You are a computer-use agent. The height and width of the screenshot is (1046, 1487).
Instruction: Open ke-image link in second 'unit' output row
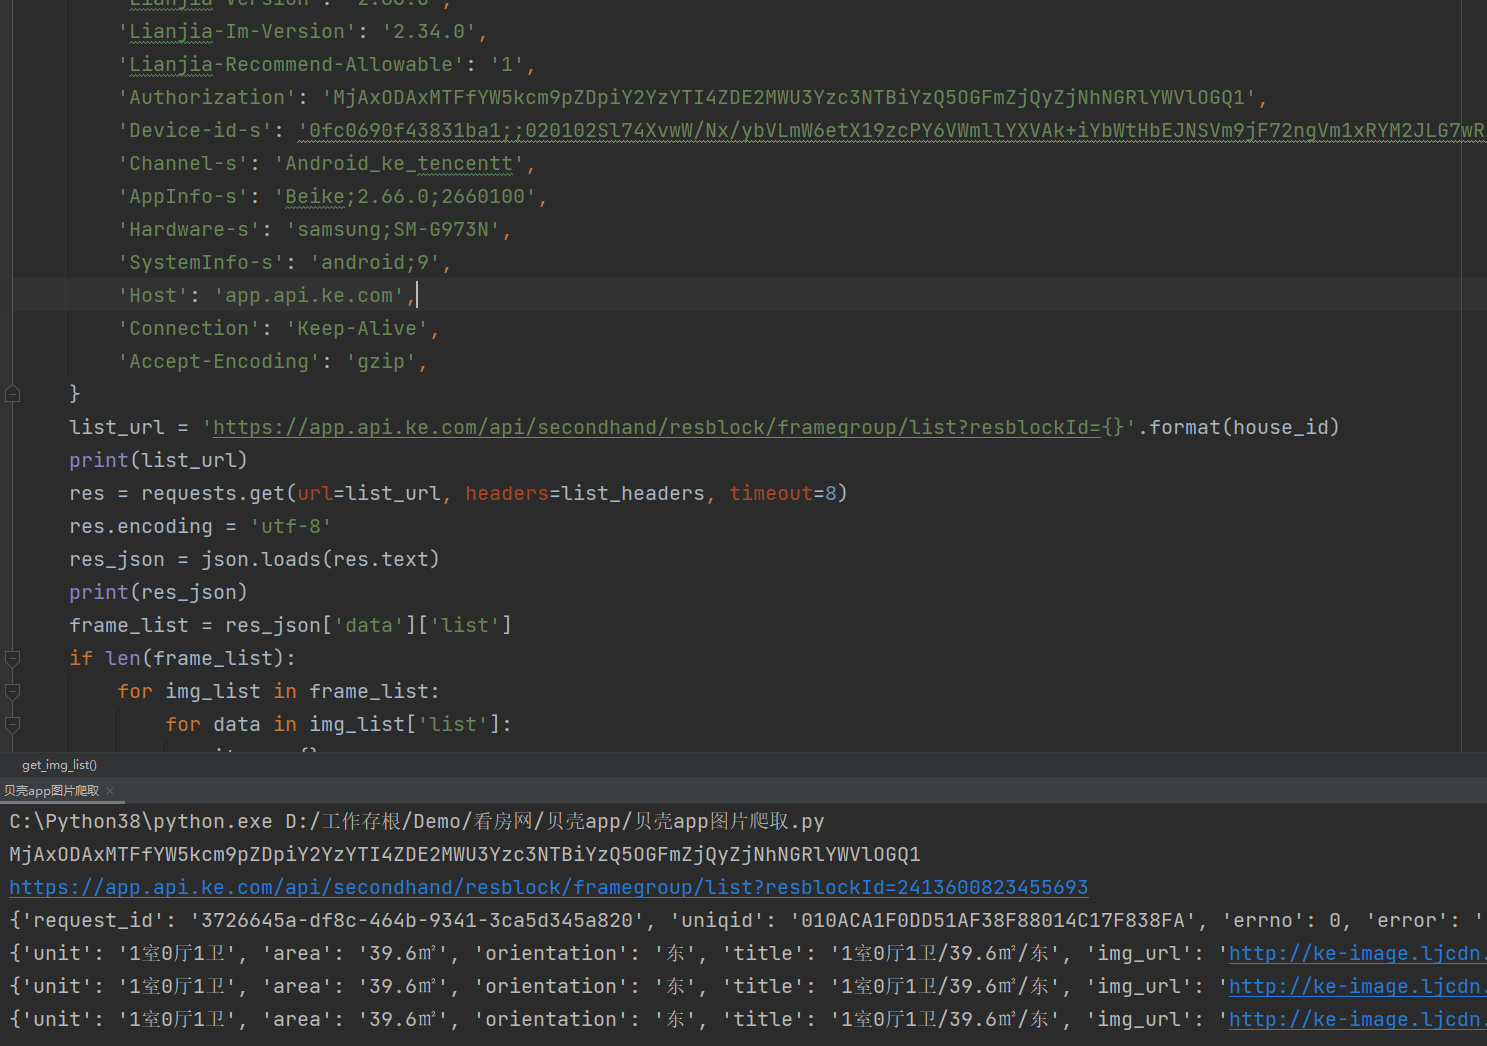tap(1357, 986)
